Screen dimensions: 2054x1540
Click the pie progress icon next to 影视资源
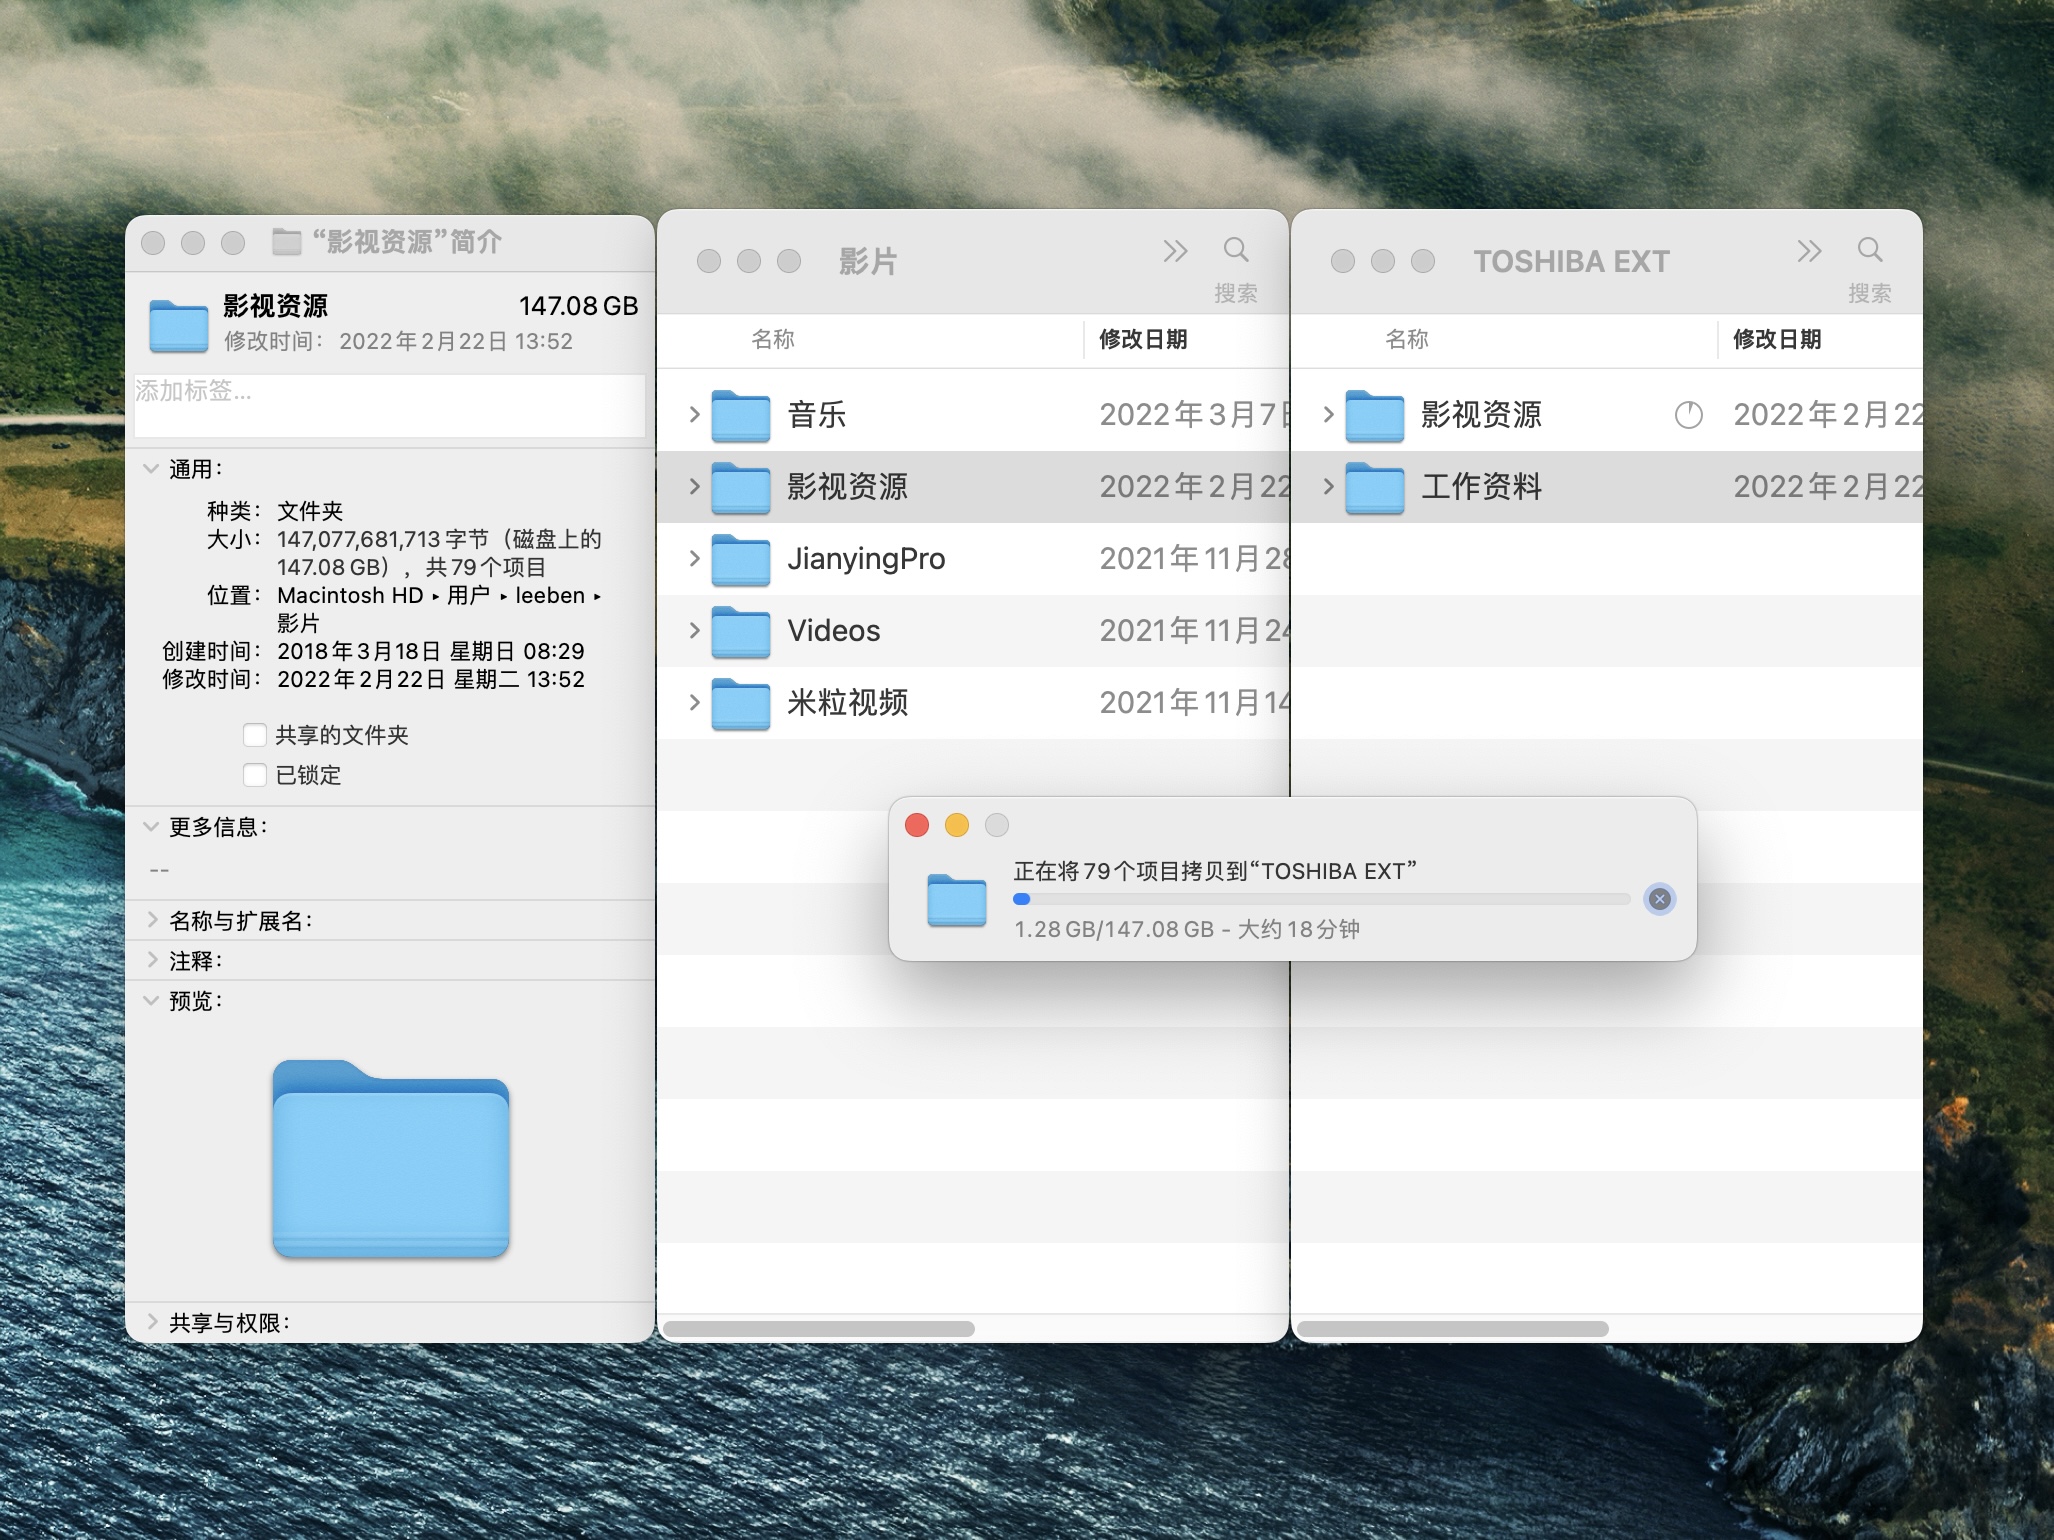pos(1688,415)
